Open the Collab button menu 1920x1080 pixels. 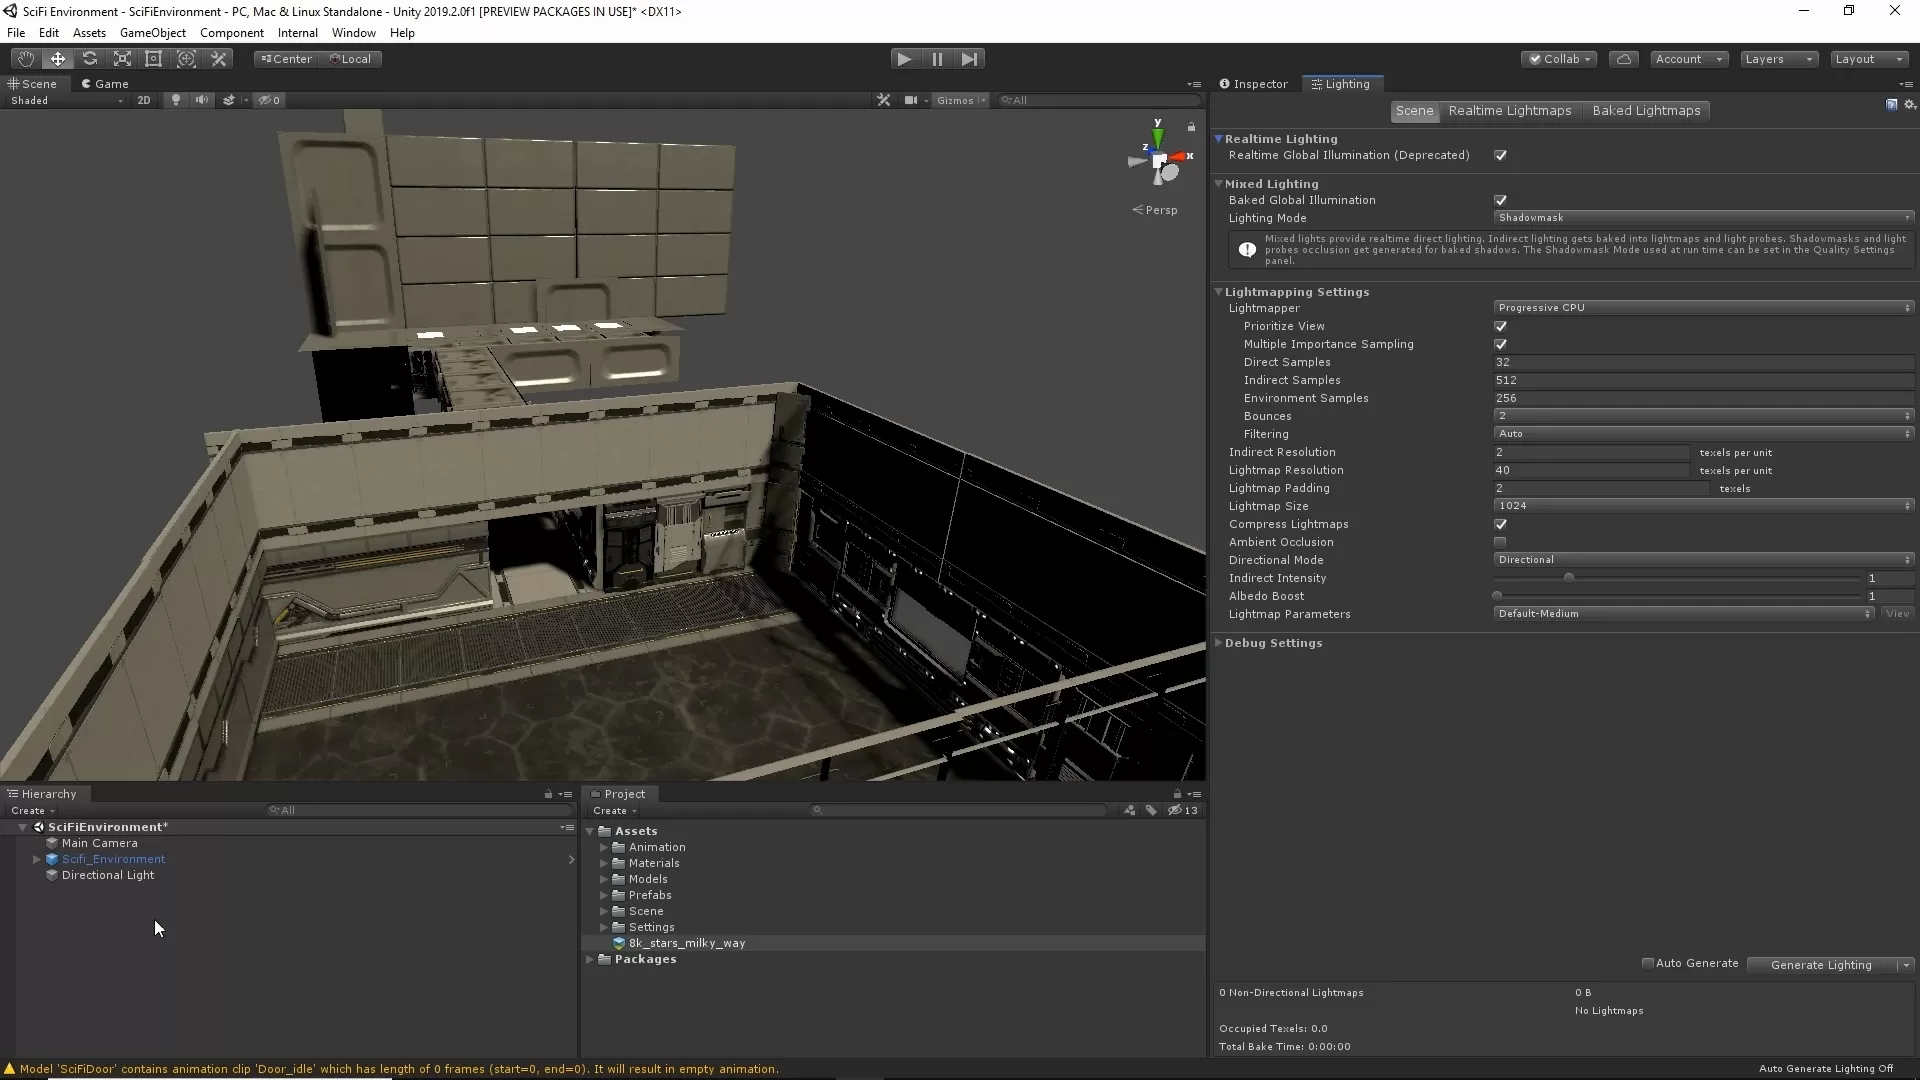1558,59
